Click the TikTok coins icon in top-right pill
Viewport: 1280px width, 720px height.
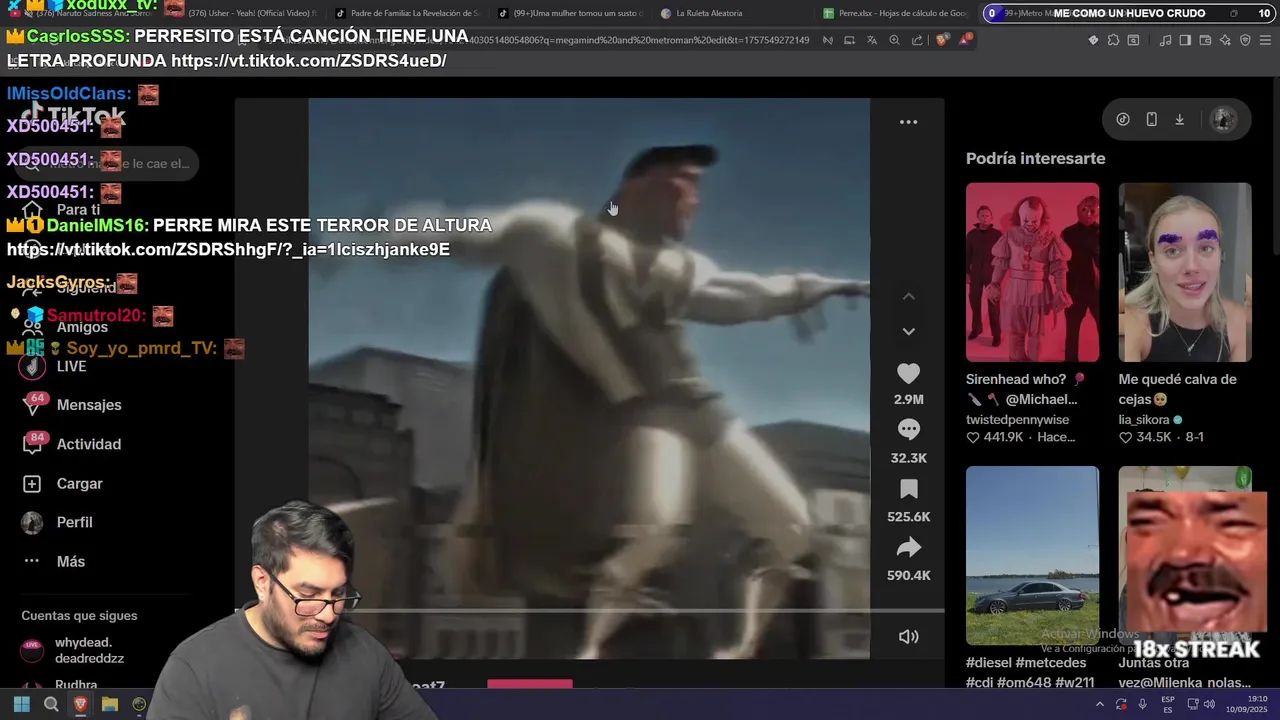point(1123,119)
